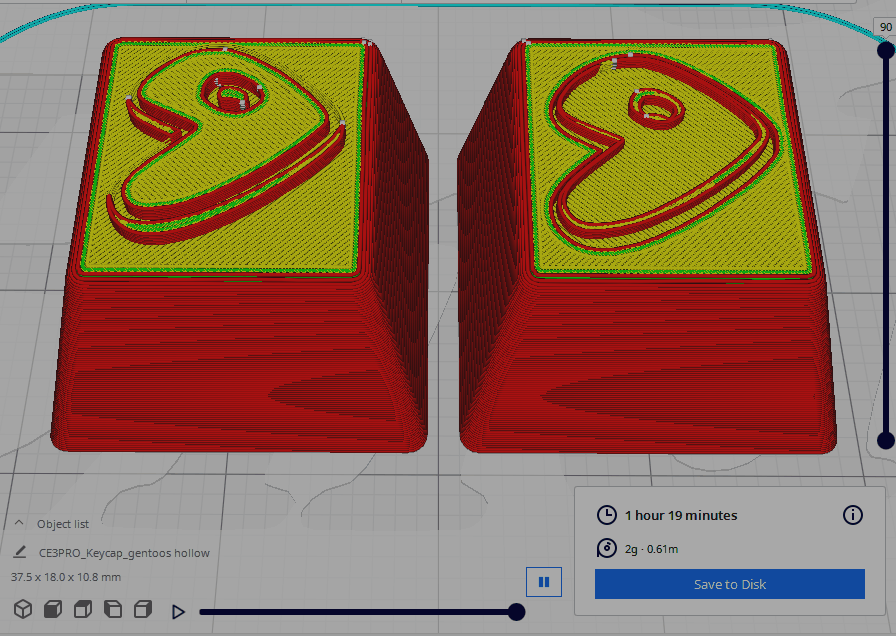896x636 pixels.
Task: Click dimensions text 37.5 x 18.0 x 10.8 mm
Action: tap(66, 577)
